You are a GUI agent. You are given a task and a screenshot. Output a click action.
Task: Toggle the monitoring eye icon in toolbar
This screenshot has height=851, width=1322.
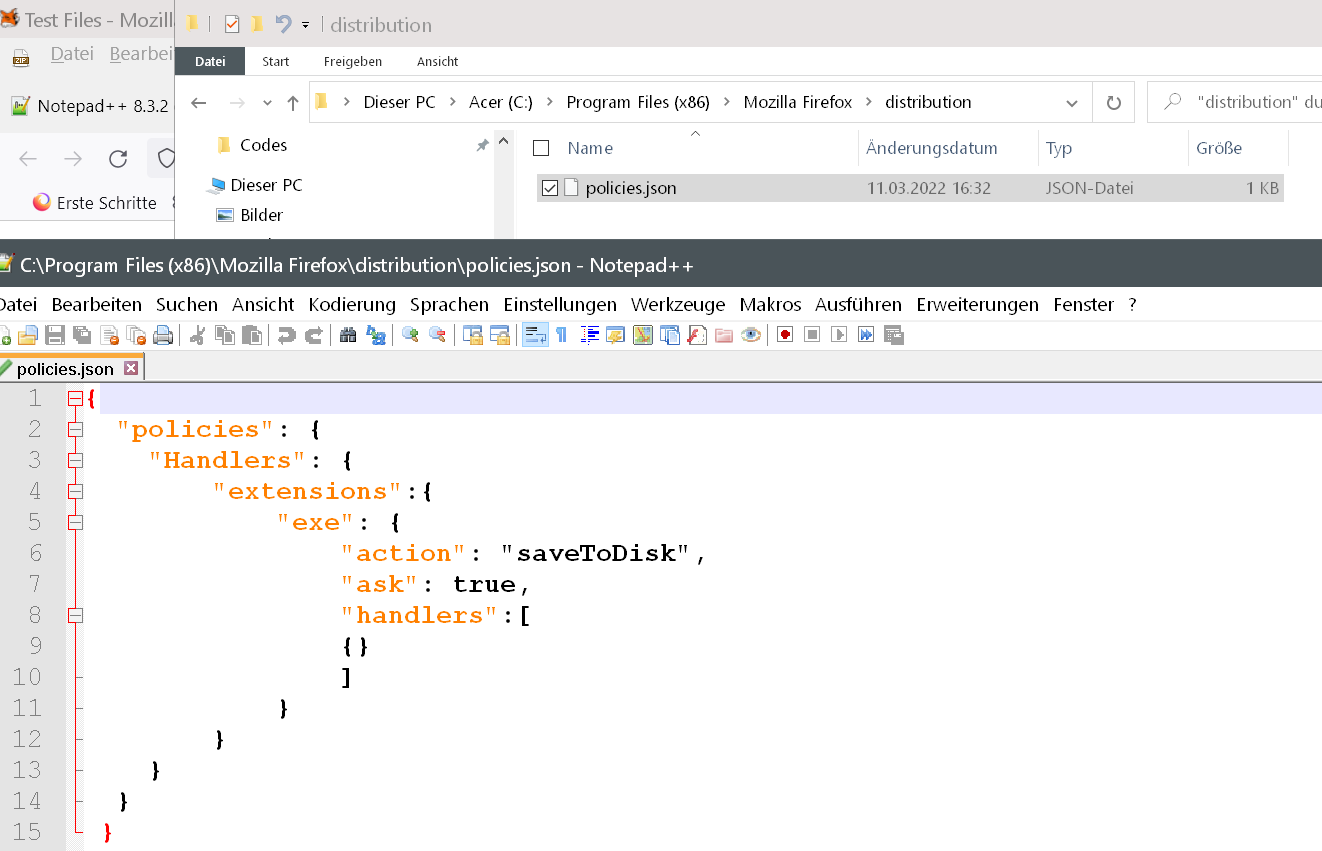[750, 335]
